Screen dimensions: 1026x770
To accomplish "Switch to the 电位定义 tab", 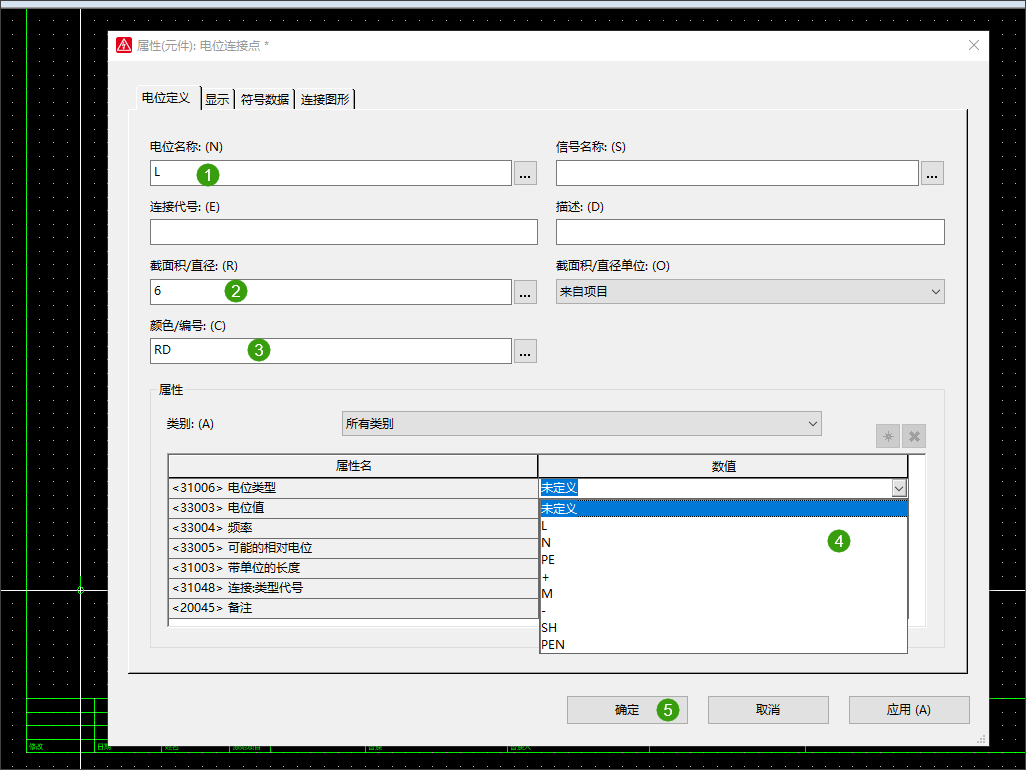I will tap(166, 97).
